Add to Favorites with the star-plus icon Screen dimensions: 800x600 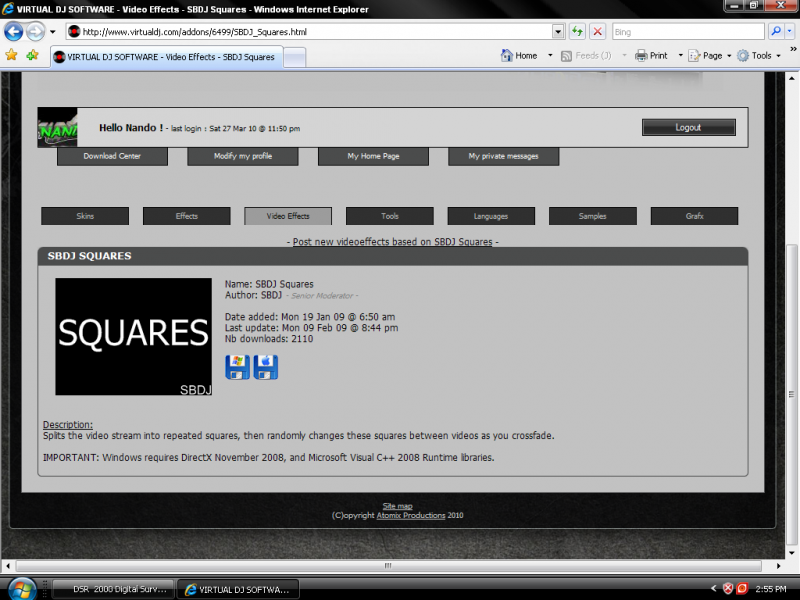click(x=32, y=55)
